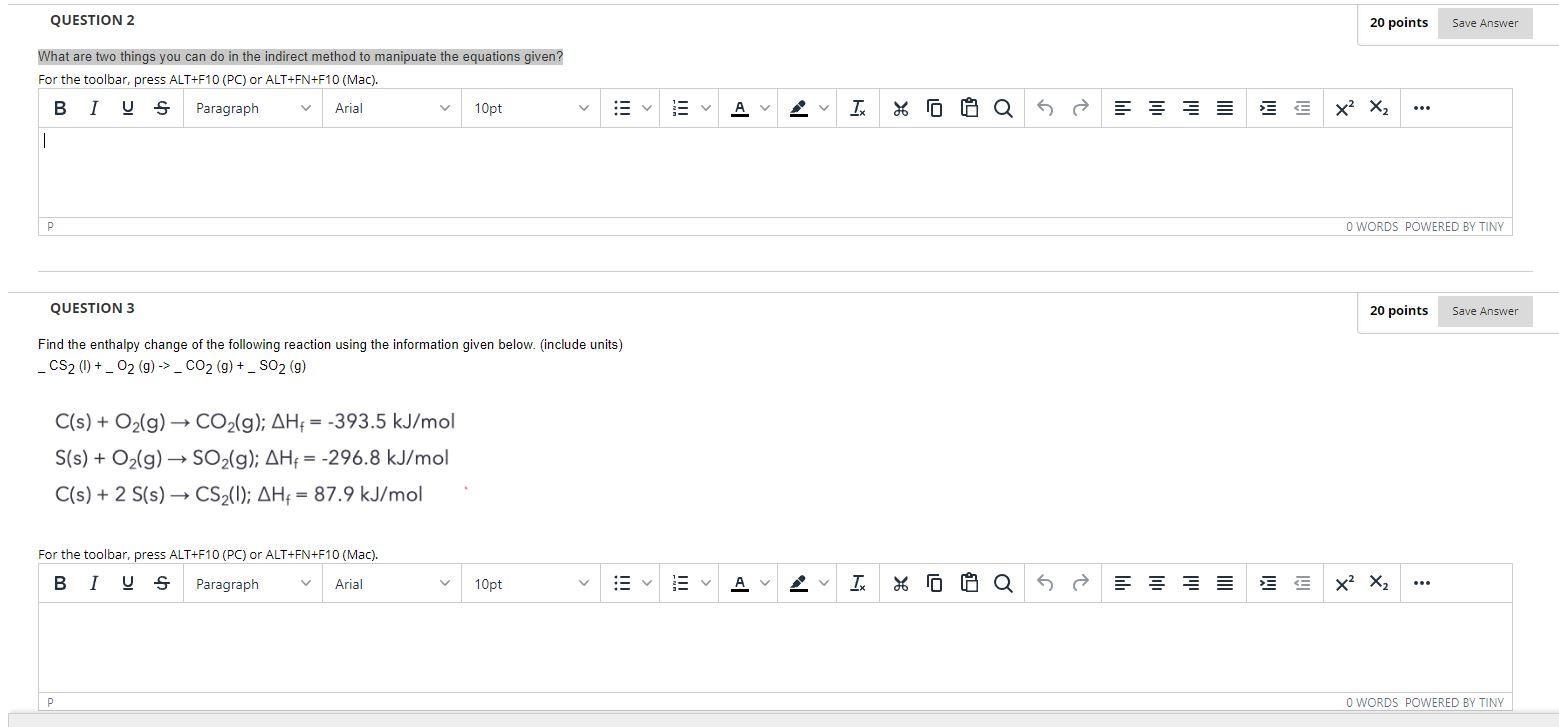Save Answer for Question 3
This screenshot has width=1559, height=727.
pyautogui.click(x=1485, y=311)
